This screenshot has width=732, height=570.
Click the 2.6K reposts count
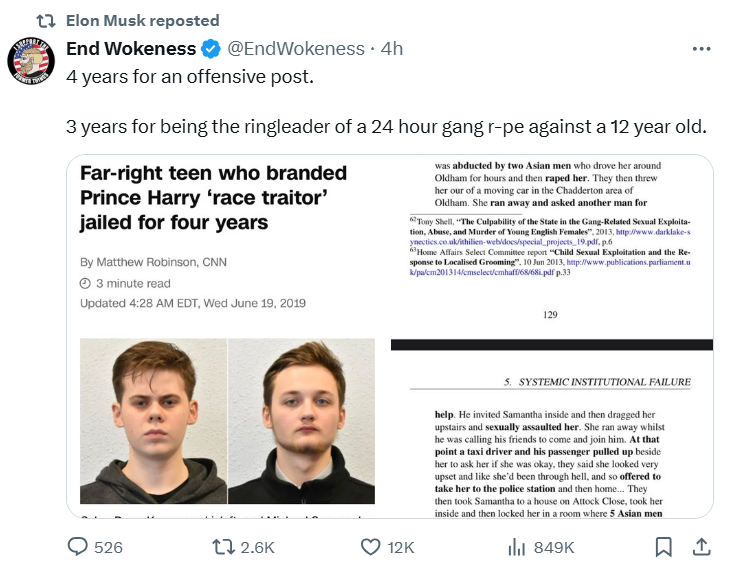click(x=257, y=548)
